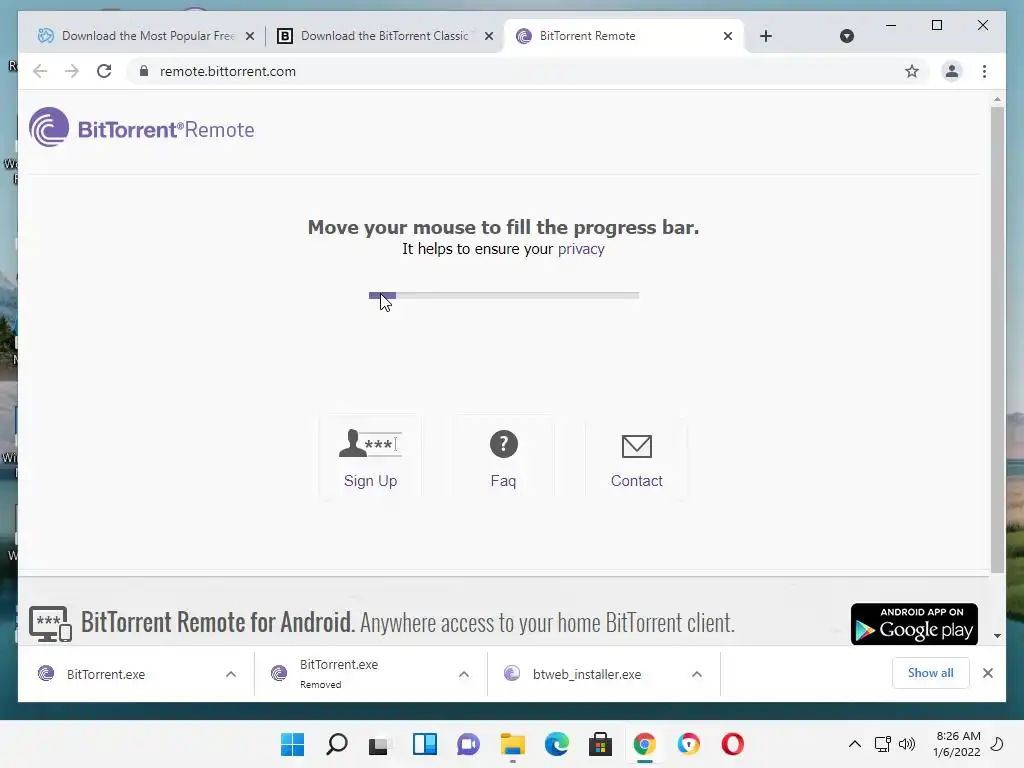The height and width of the screenshot is (768, 1024).
Task: Open the tab search dropdown button
Action: pyautogui.click(x=846, y=36)
